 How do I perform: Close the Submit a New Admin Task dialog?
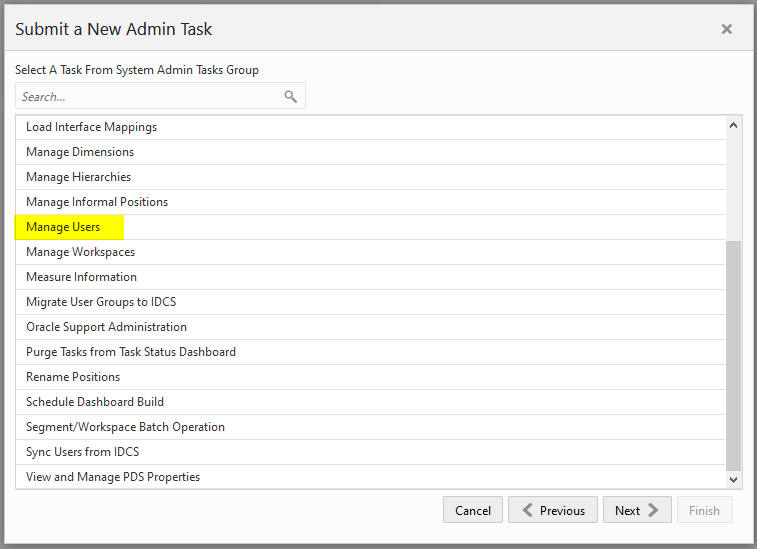click(x=727, y=29)
